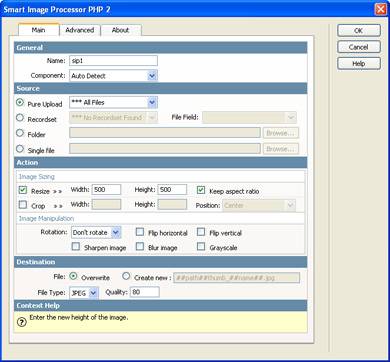390x362 pixels.
Task: Enable Sharpen image checkbox
Action: click(x=76, y=247)
